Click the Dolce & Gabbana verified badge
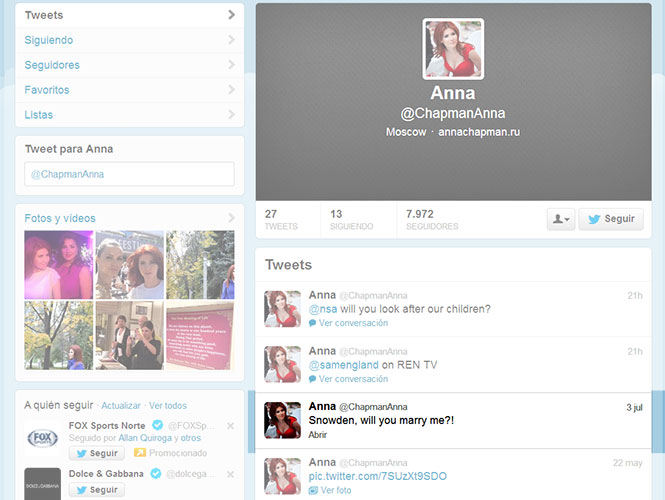 click(x=156, y=473)
